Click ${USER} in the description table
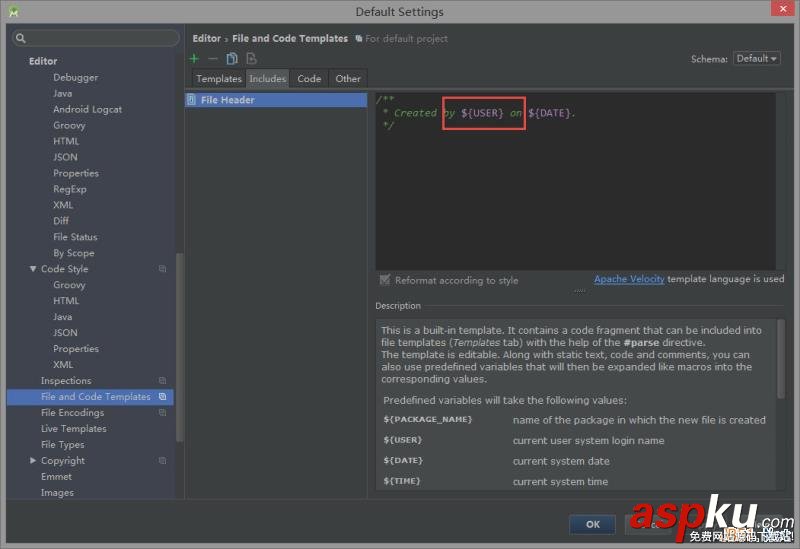This screenshot has width=800, height=549. [403, 440]
